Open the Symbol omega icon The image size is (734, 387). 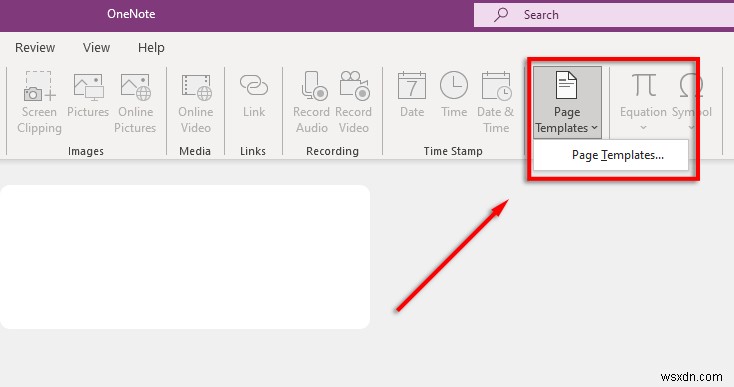pos(691,85)
